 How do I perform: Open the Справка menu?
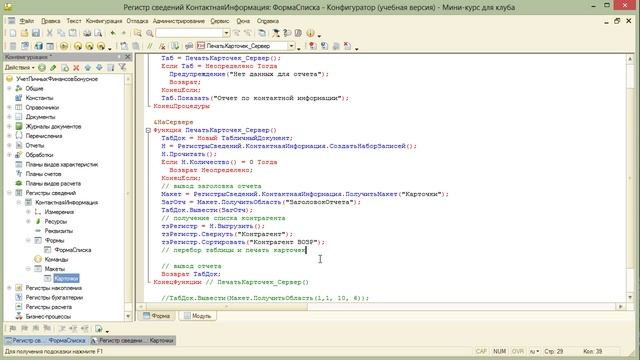[268, 21]
